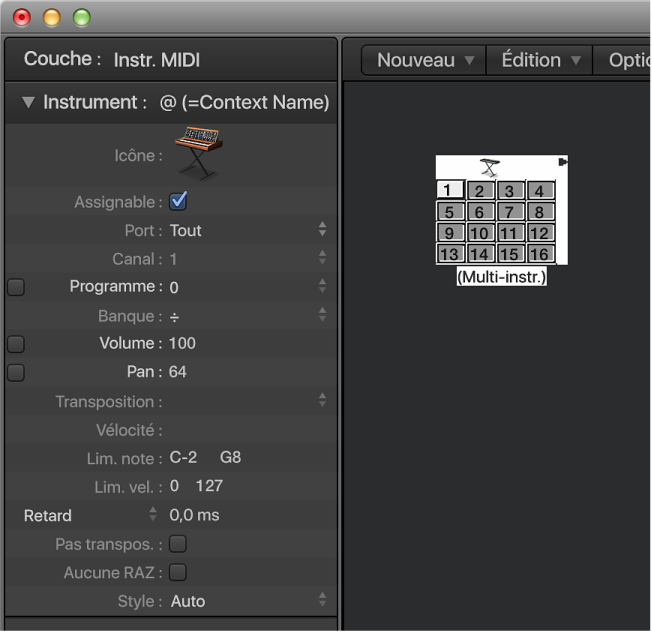Activate sub-channel 10 button in the multi-instrument
Image resolution: width=652 pixels, height=632 pixels.
click(479, 233)
